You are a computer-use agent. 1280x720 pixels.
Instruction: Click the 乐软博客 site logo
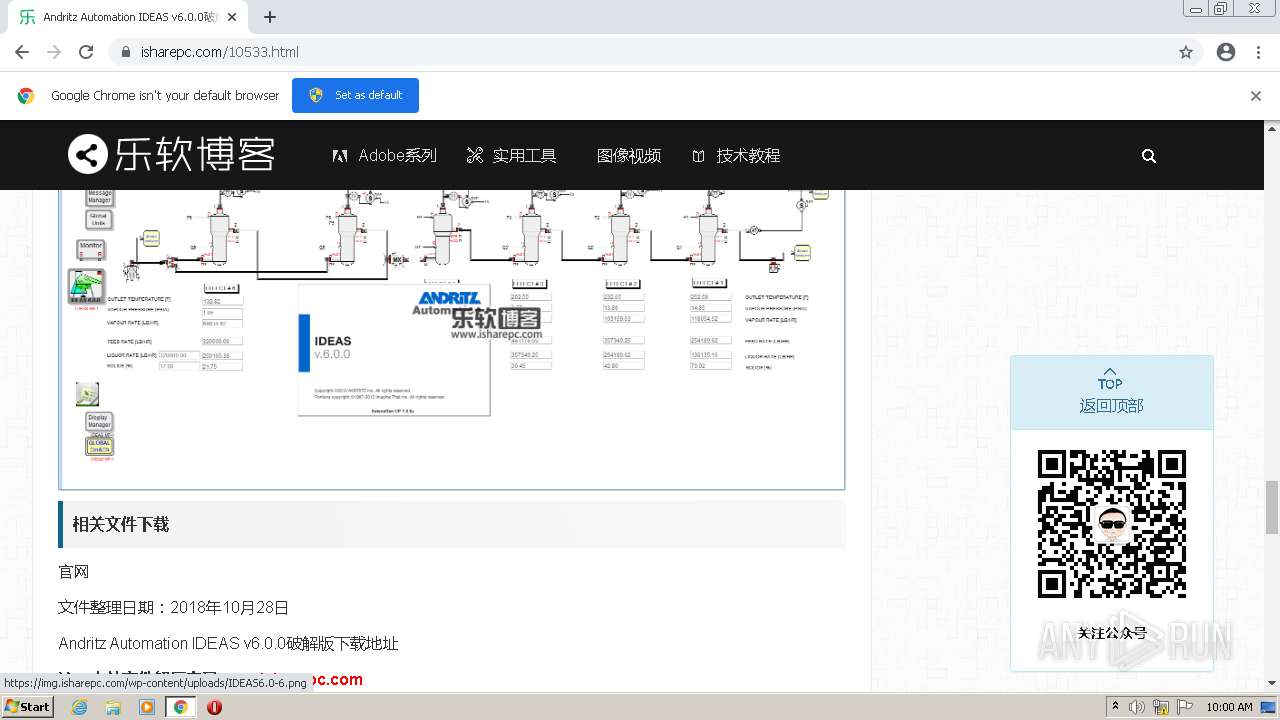171,155
